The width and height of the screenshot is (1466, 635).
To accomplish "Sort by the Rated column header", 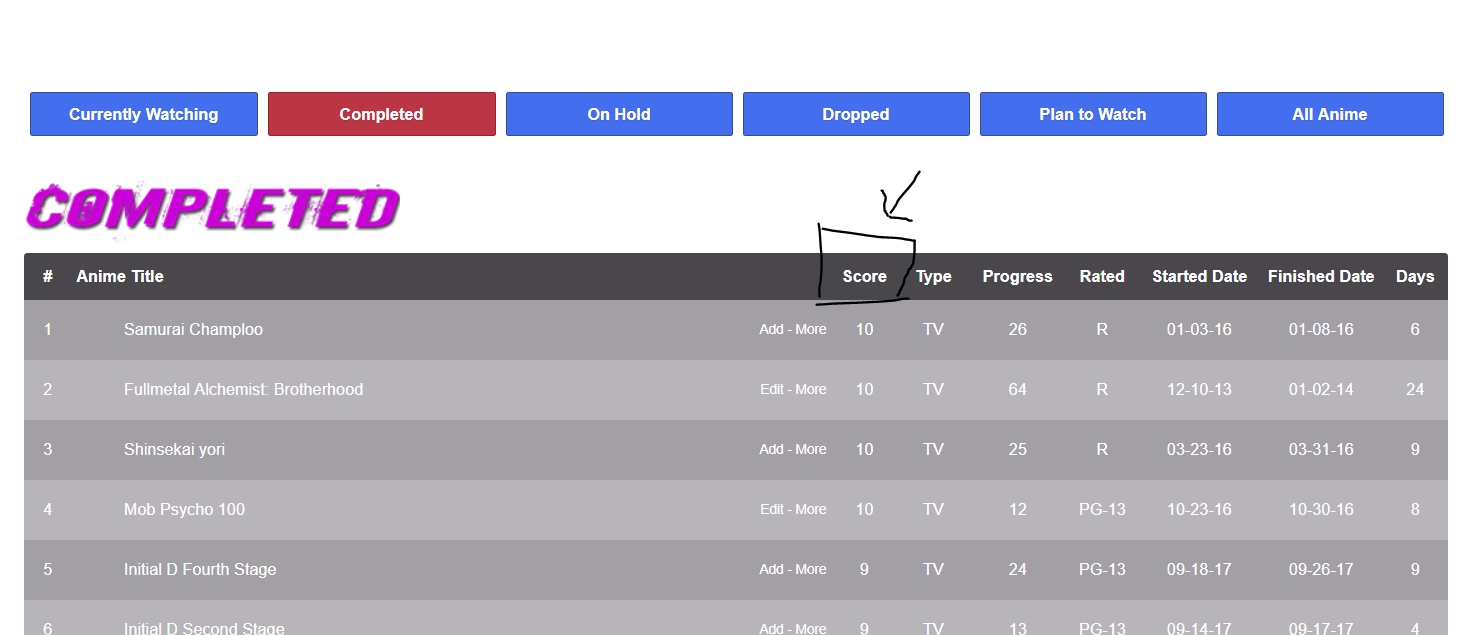I will (1102, 277).
